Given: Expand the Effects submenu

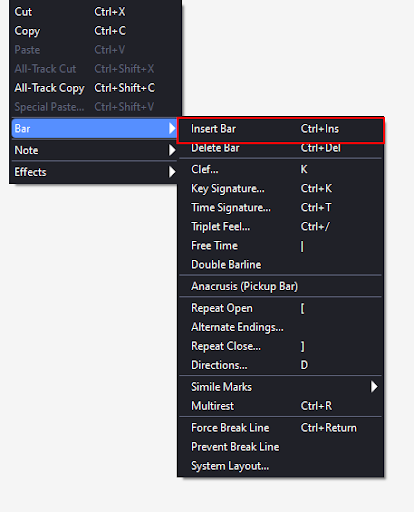Looking at the screenshot, I should click(x=95, y=172).
